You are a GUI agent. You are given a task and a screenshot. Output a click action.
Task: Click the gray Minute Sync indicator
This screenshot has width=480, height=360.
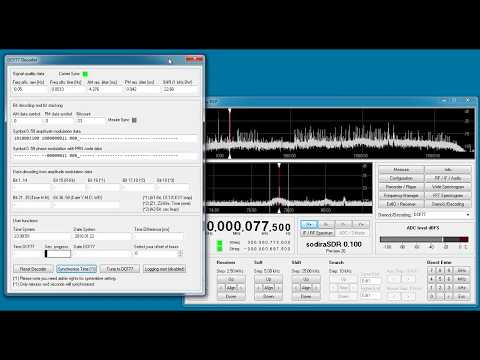click(x=134, y=120)
